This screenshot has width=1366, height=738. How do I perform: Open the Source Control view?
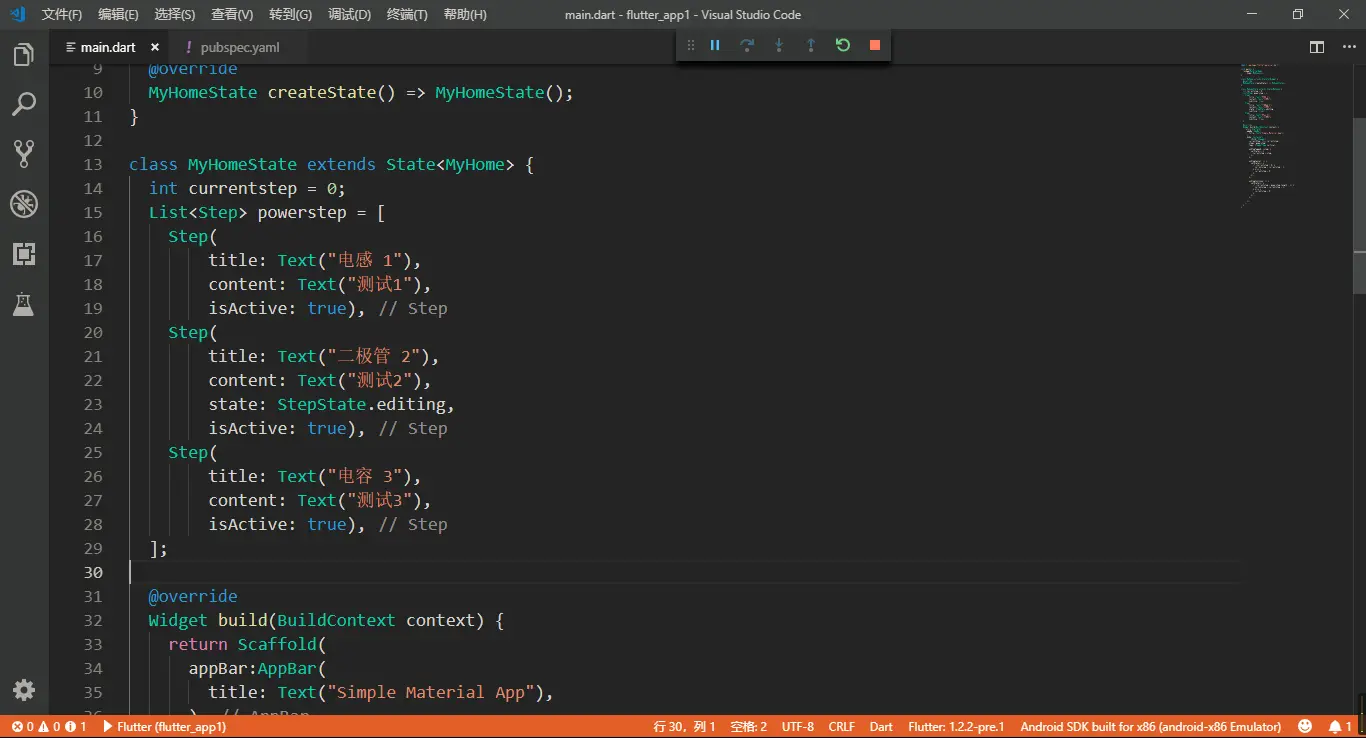coord(24,153)
